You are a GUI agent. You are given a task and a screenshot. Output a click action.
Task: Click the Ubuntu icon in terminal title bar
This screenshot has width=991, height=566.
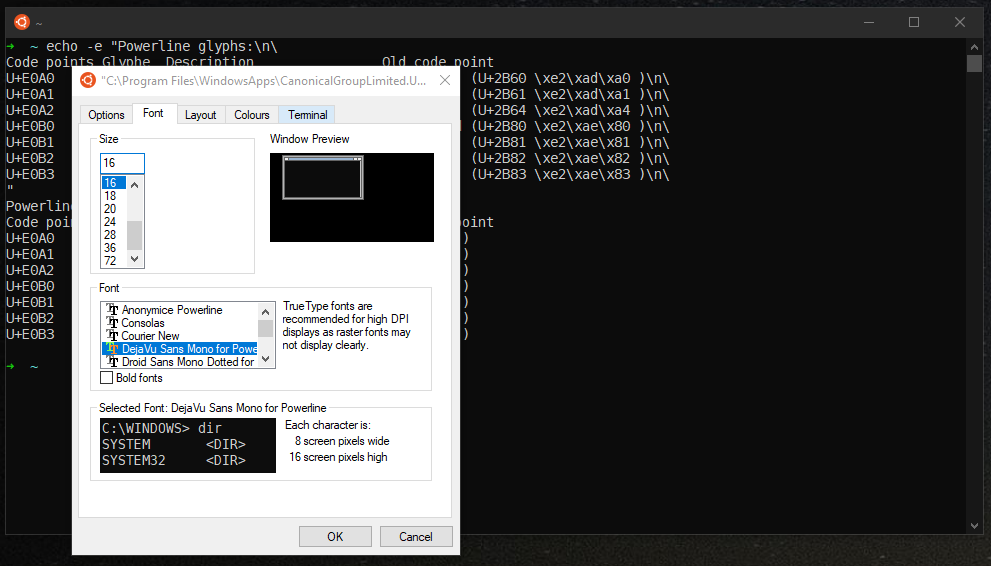click(x=22, y=22)
